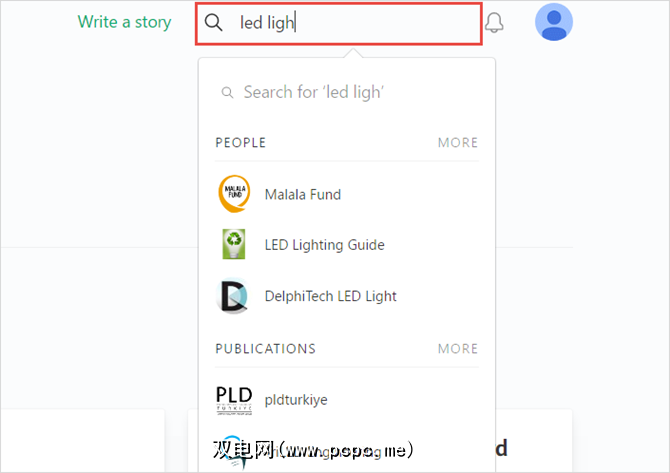Select Malala Fund from people results

coord(303,194)
